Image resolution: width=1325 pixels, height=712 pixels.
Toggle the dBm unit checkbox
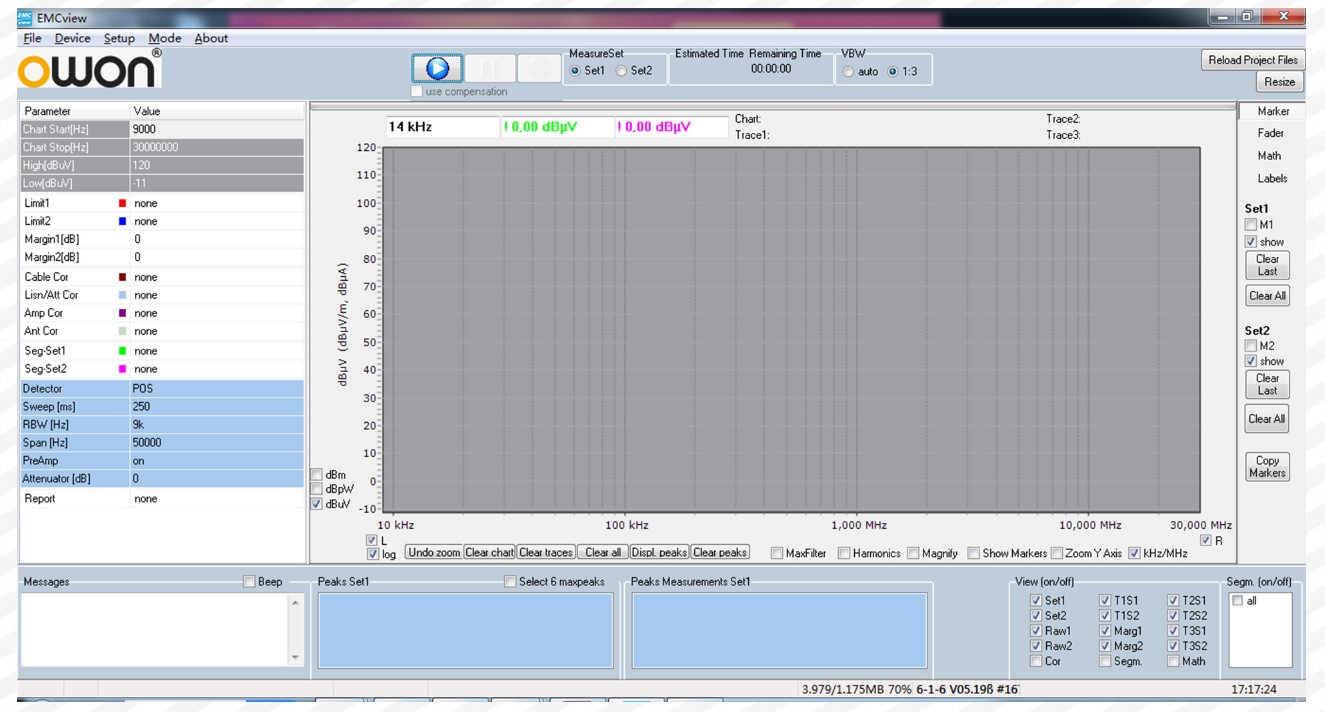(317, 474)
